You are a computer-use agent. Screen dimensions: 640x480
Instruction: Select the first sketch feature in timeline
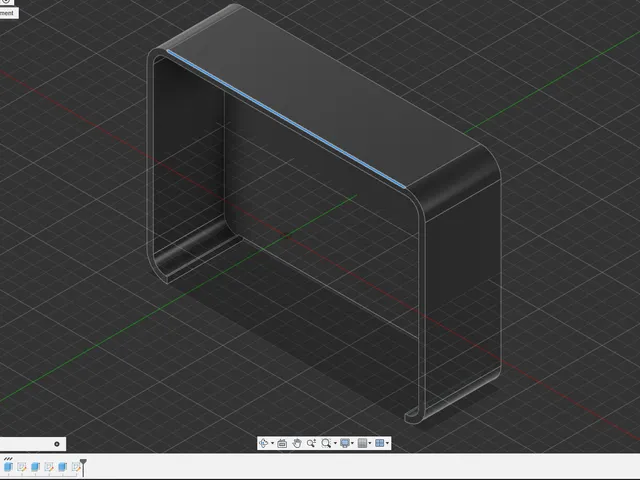[22, 467]
